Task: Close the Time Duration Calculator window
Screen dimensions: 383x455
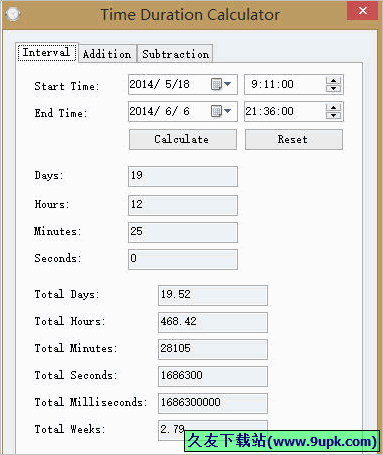Action: click(x=362, y=11)
